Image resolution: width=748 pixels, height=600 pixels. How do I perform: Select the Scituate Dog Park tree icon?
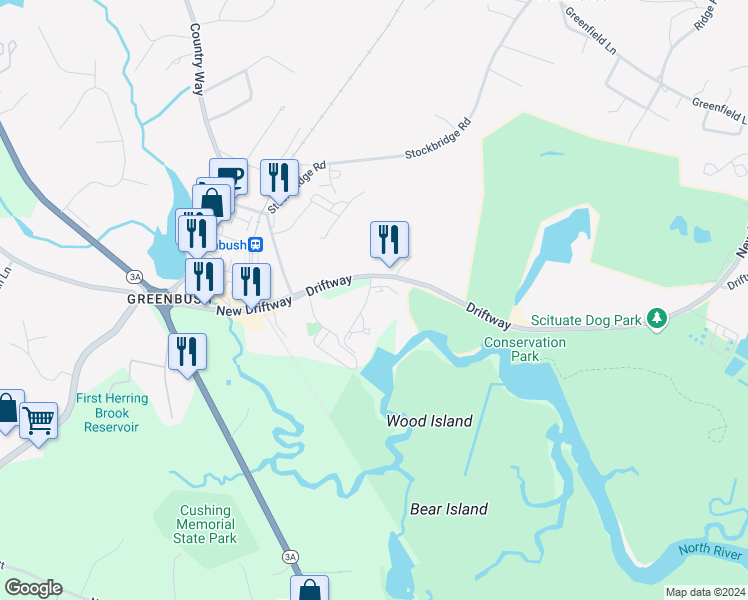[657, 319]
